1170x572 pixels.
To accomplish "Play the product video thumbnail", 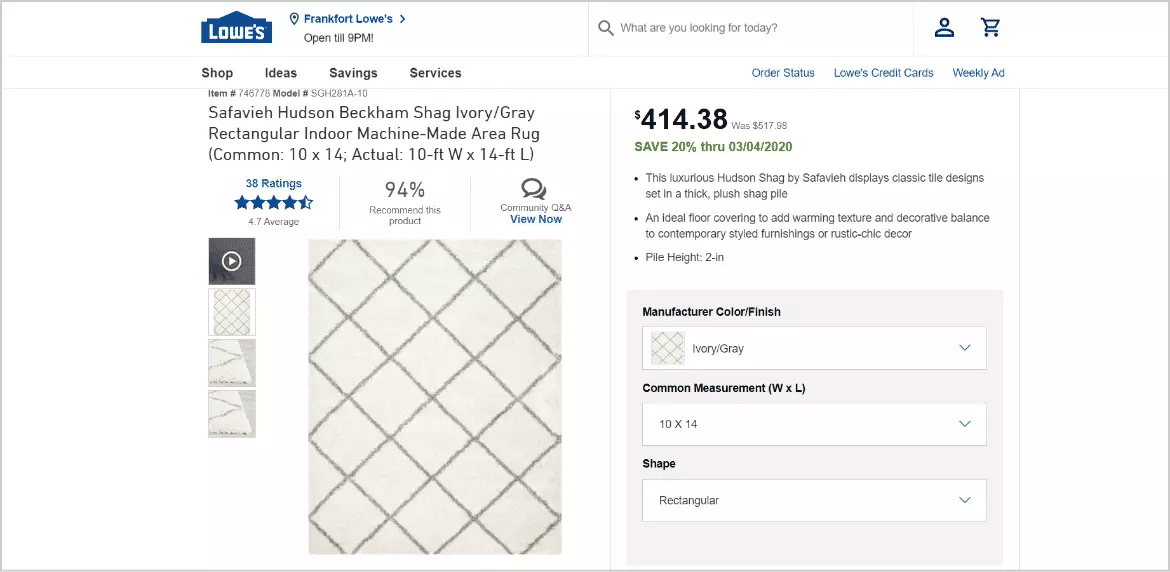I will pyautogui.click(x=232, y=261).
